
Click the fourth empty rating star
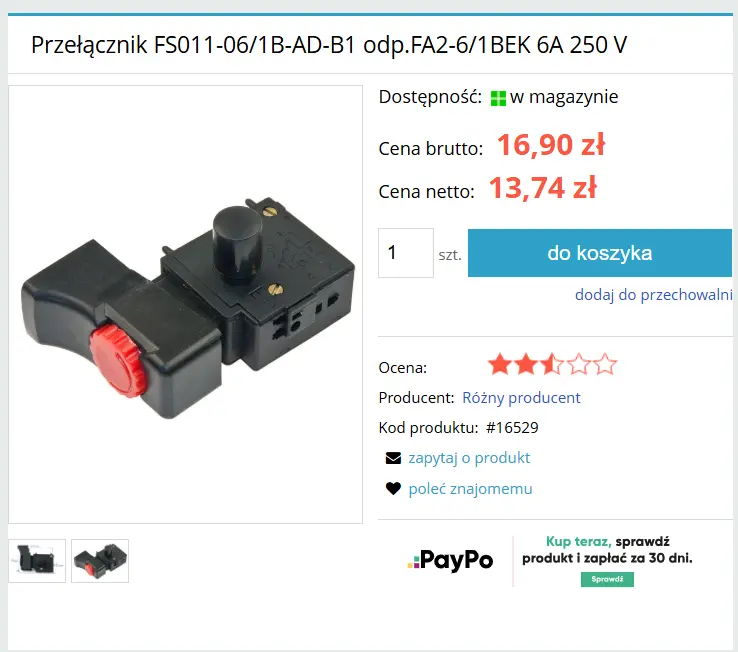(578, 365)
